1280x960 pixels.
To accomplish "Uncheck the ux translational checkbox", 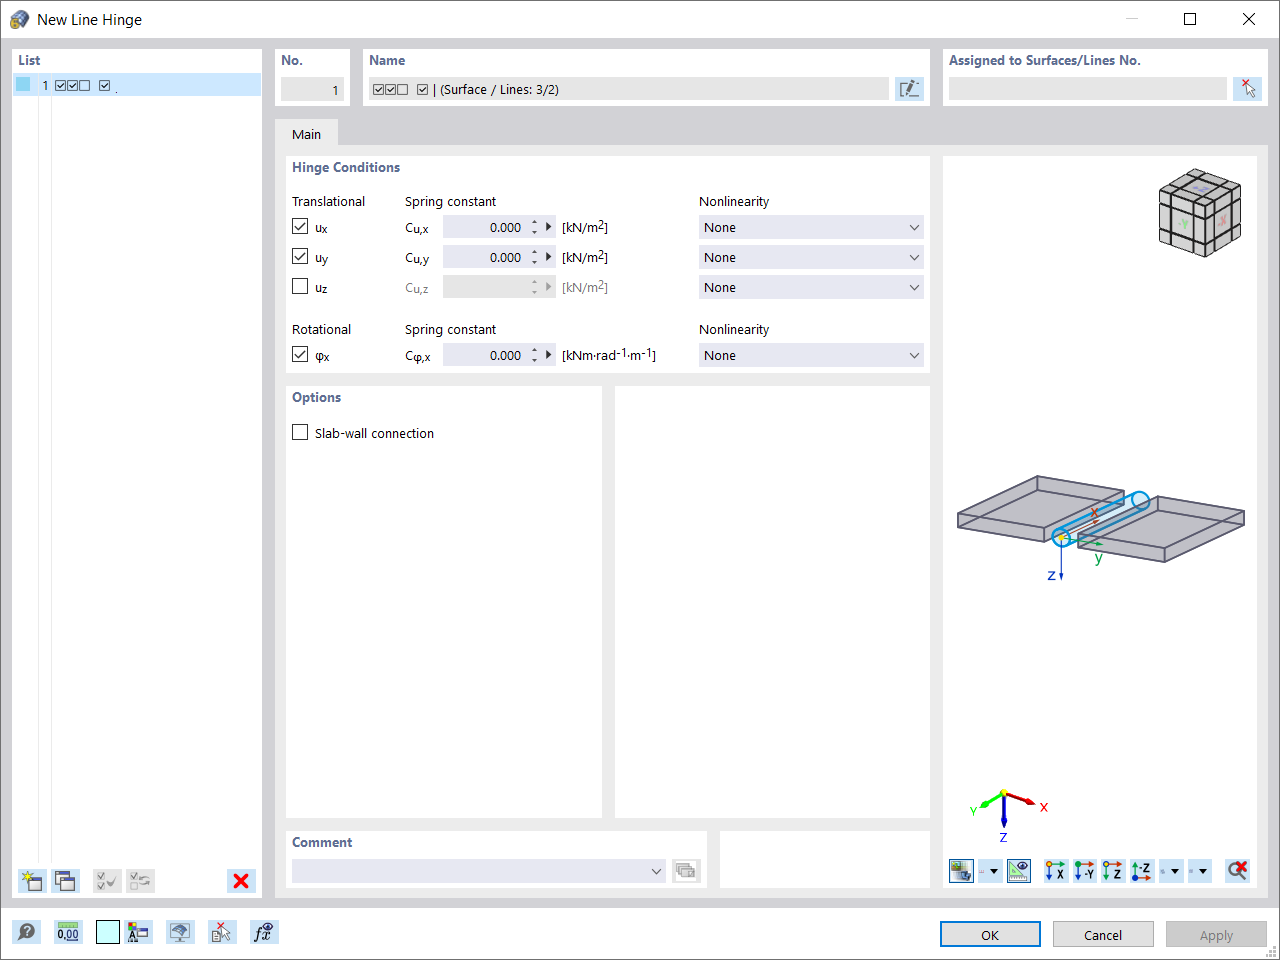I will coord(300,227).
